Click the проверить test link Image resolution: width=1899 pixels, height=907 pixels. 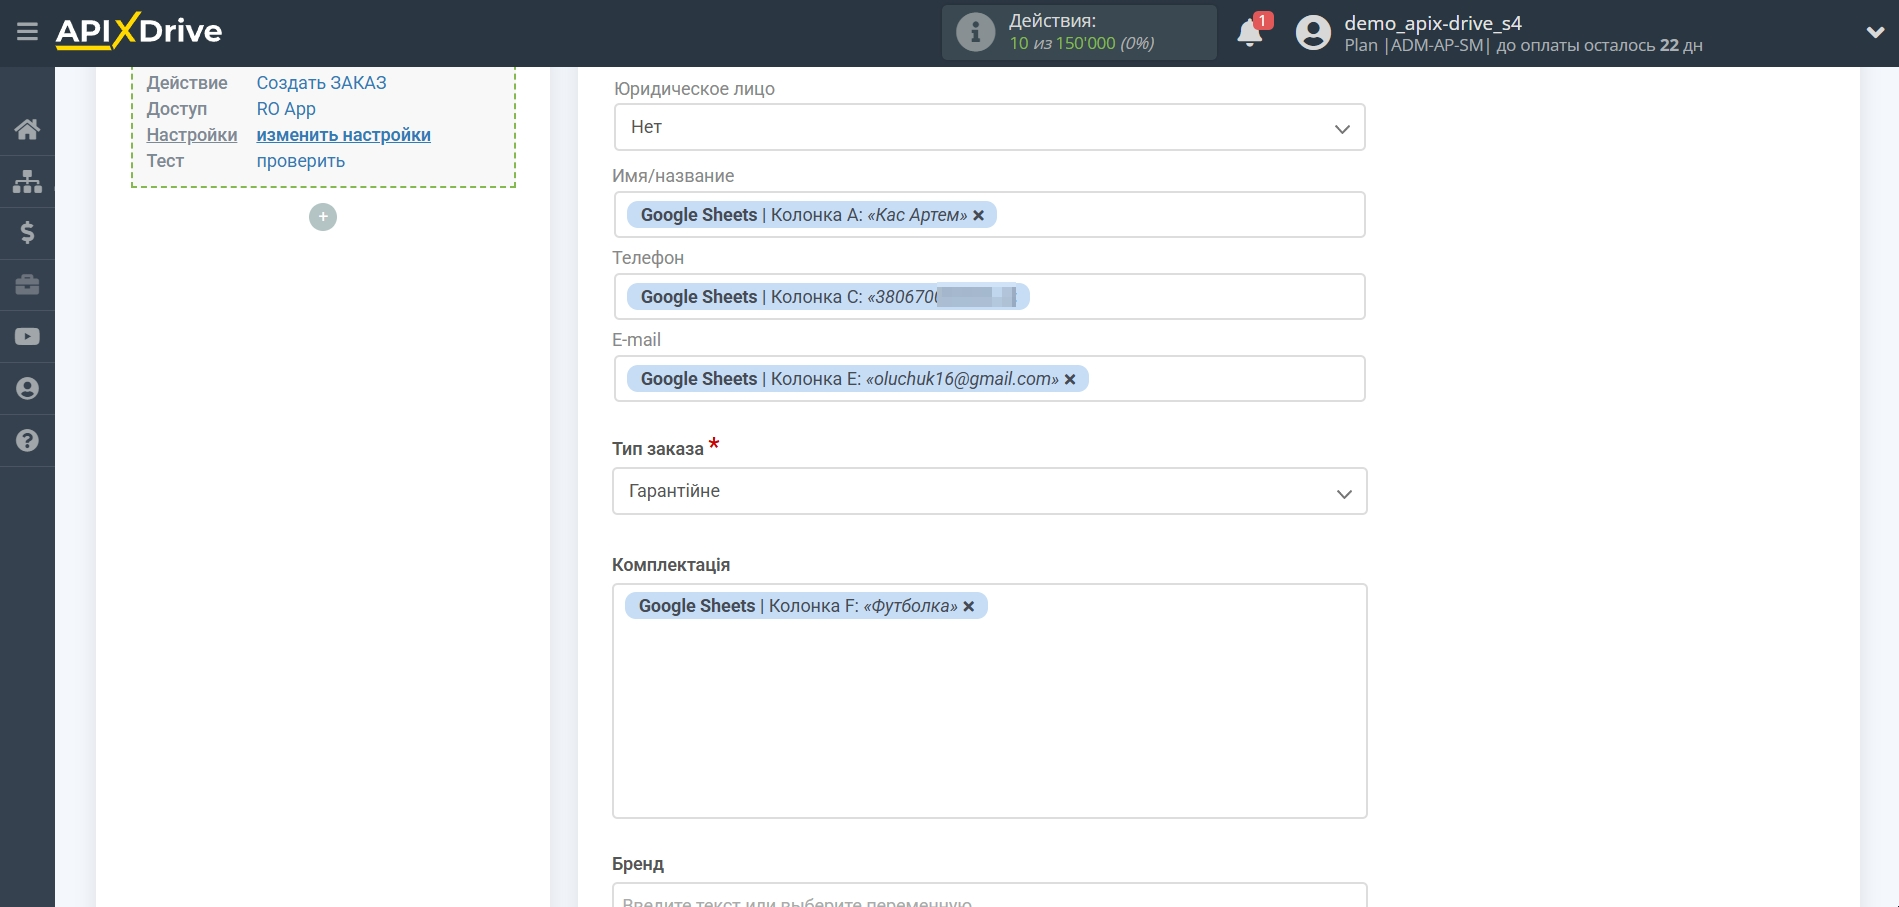[300, 161]
